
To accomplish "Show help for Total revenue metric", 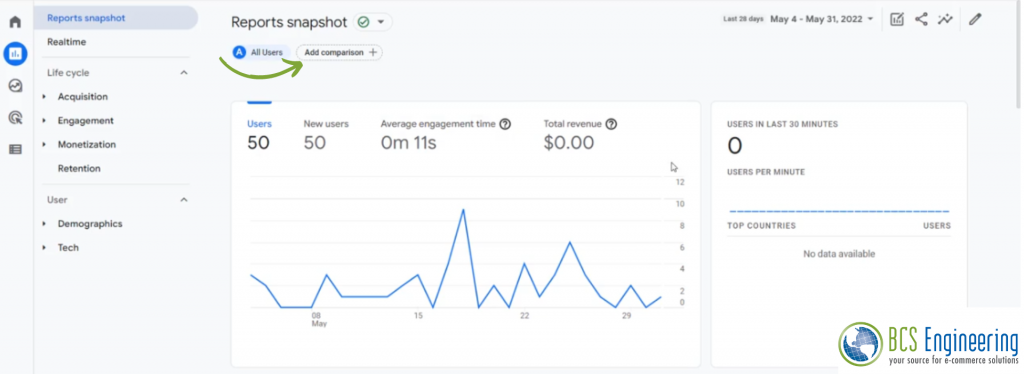I will (611, 124).
